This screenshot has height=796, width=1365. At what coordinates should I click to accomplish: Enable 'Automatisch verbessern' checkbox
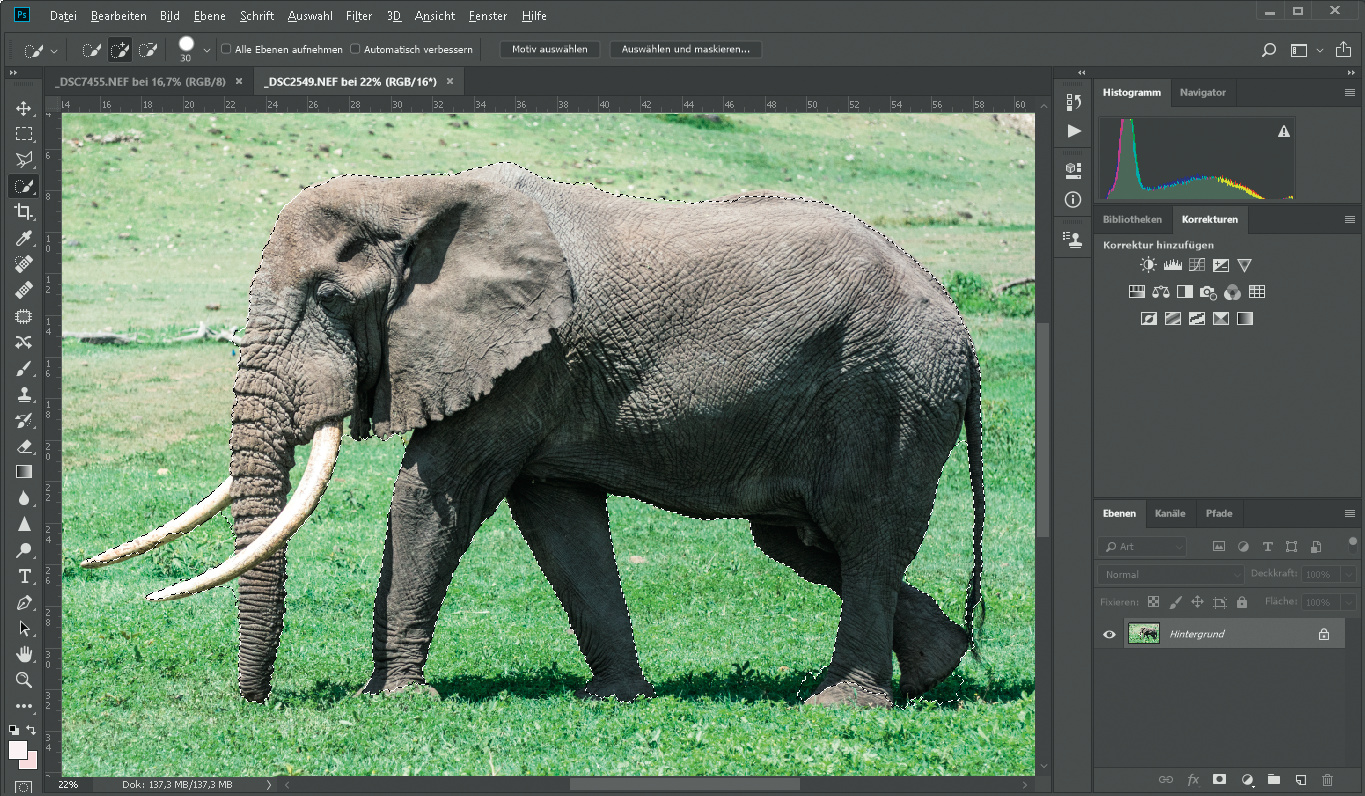[x=355, y=49]
